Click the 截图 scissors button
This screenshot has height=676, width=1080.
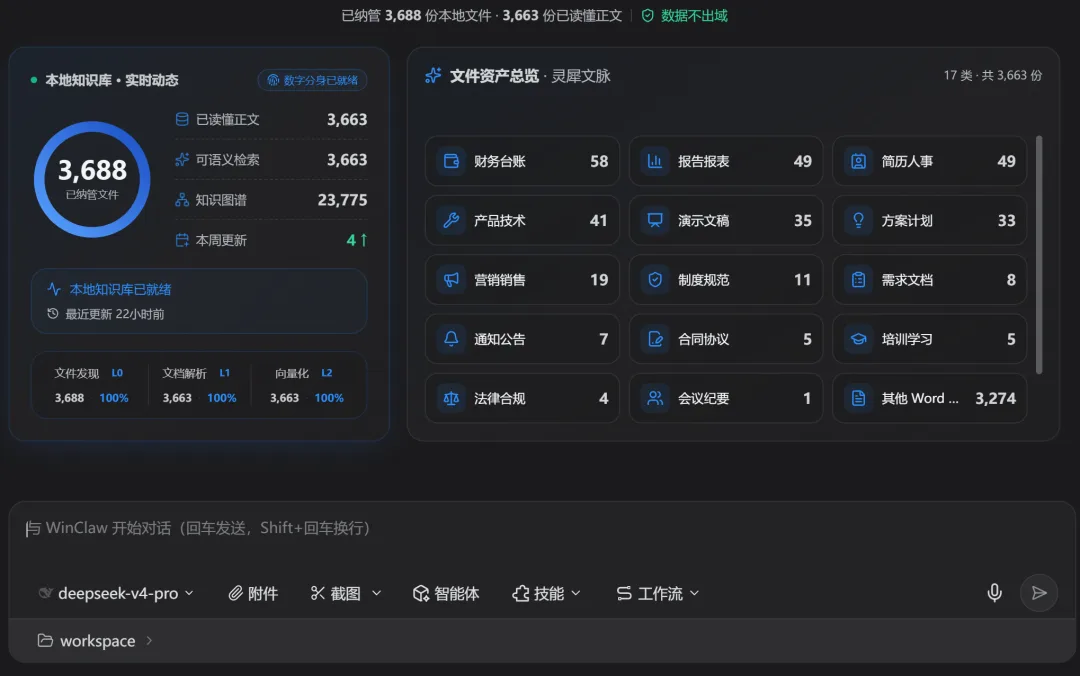pos(335,593)
